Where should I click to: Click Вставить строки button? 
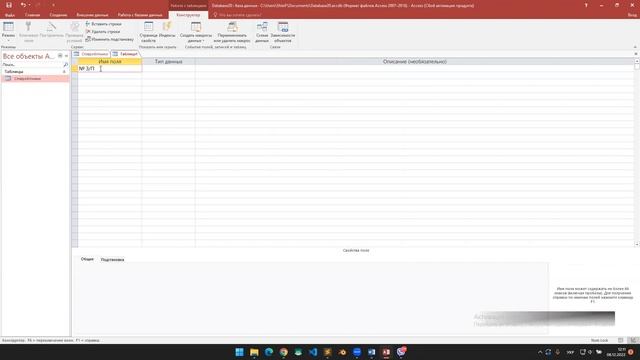(x=104, y=24)
